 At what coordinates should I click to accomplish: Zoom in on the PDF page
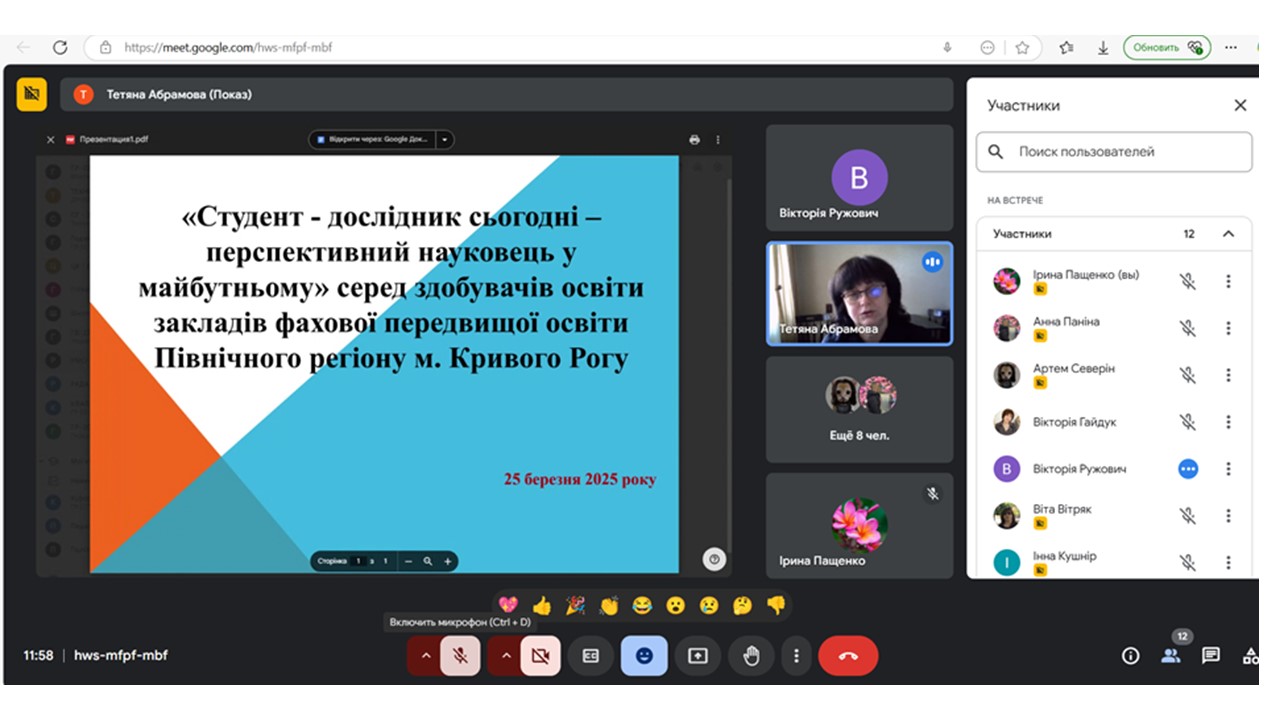[x=448, y=561]
